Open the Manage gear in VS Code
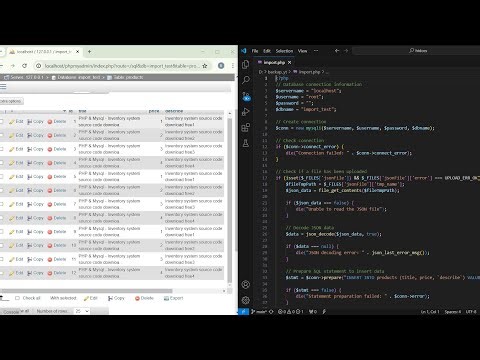The image size is (480, 360). (246, 300)
